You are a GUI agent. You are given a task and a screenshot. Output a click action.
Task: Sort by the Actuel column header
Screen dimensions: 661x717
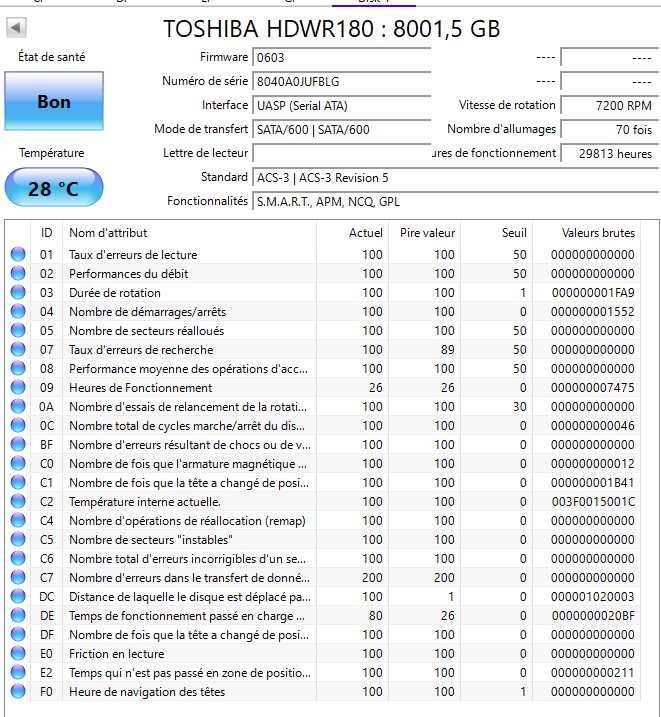coord(352,233)
